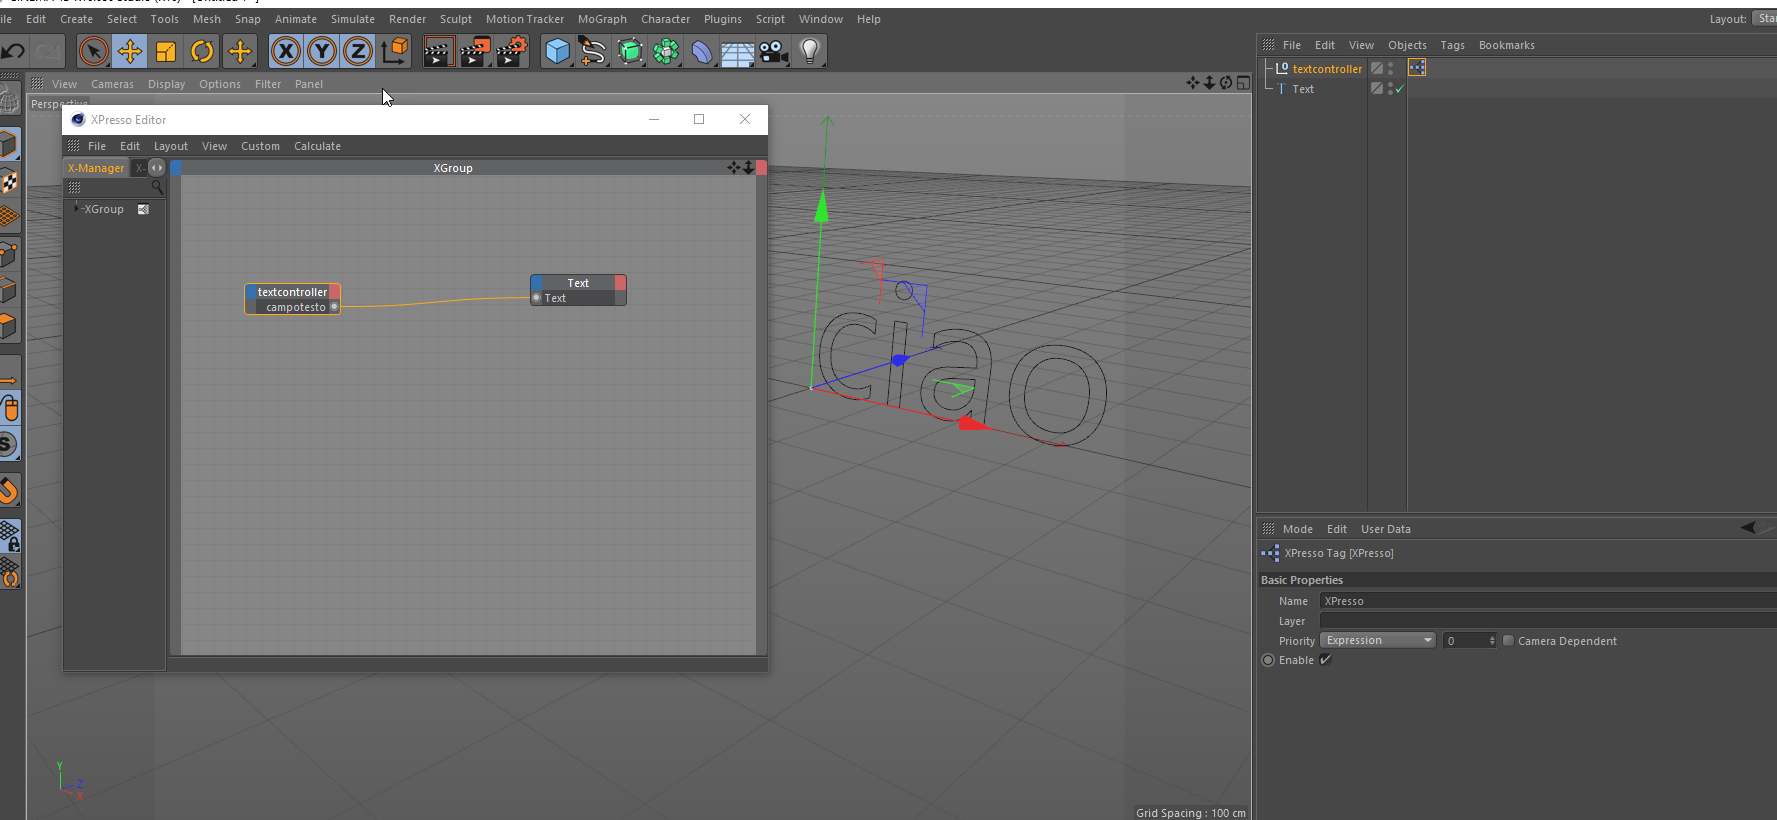
Task: Click the Attribute Manager back arrow
Action: click(1748, 528)
